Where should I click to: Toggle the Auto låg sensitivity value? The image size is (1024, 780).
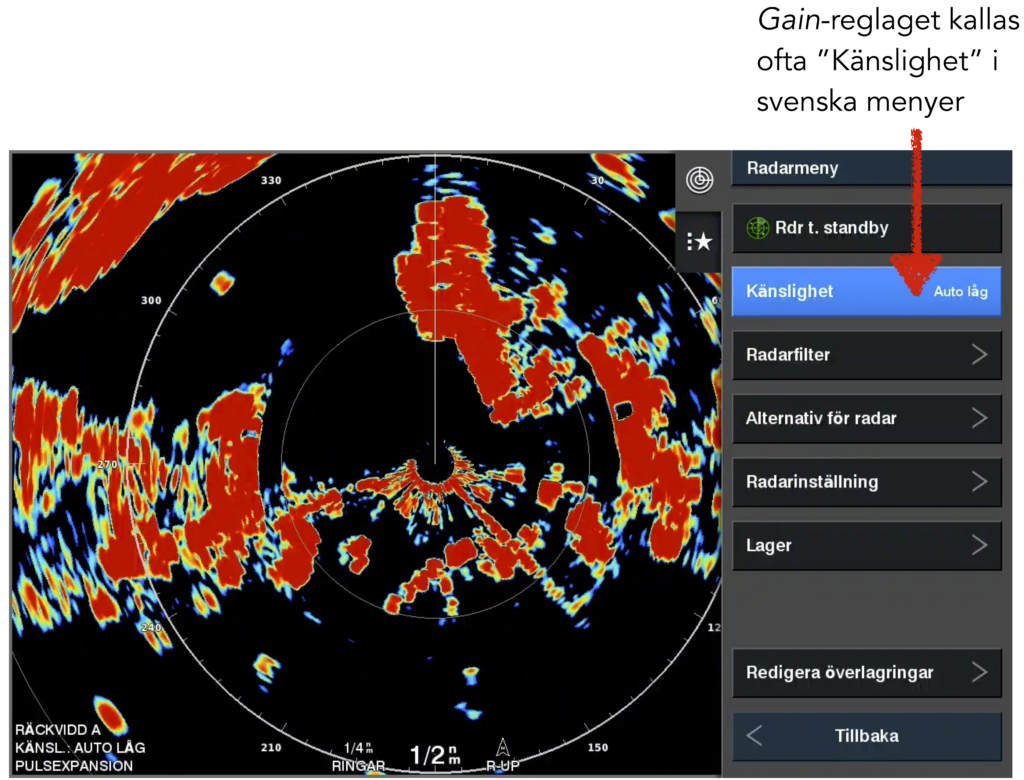tap(960, 292)
